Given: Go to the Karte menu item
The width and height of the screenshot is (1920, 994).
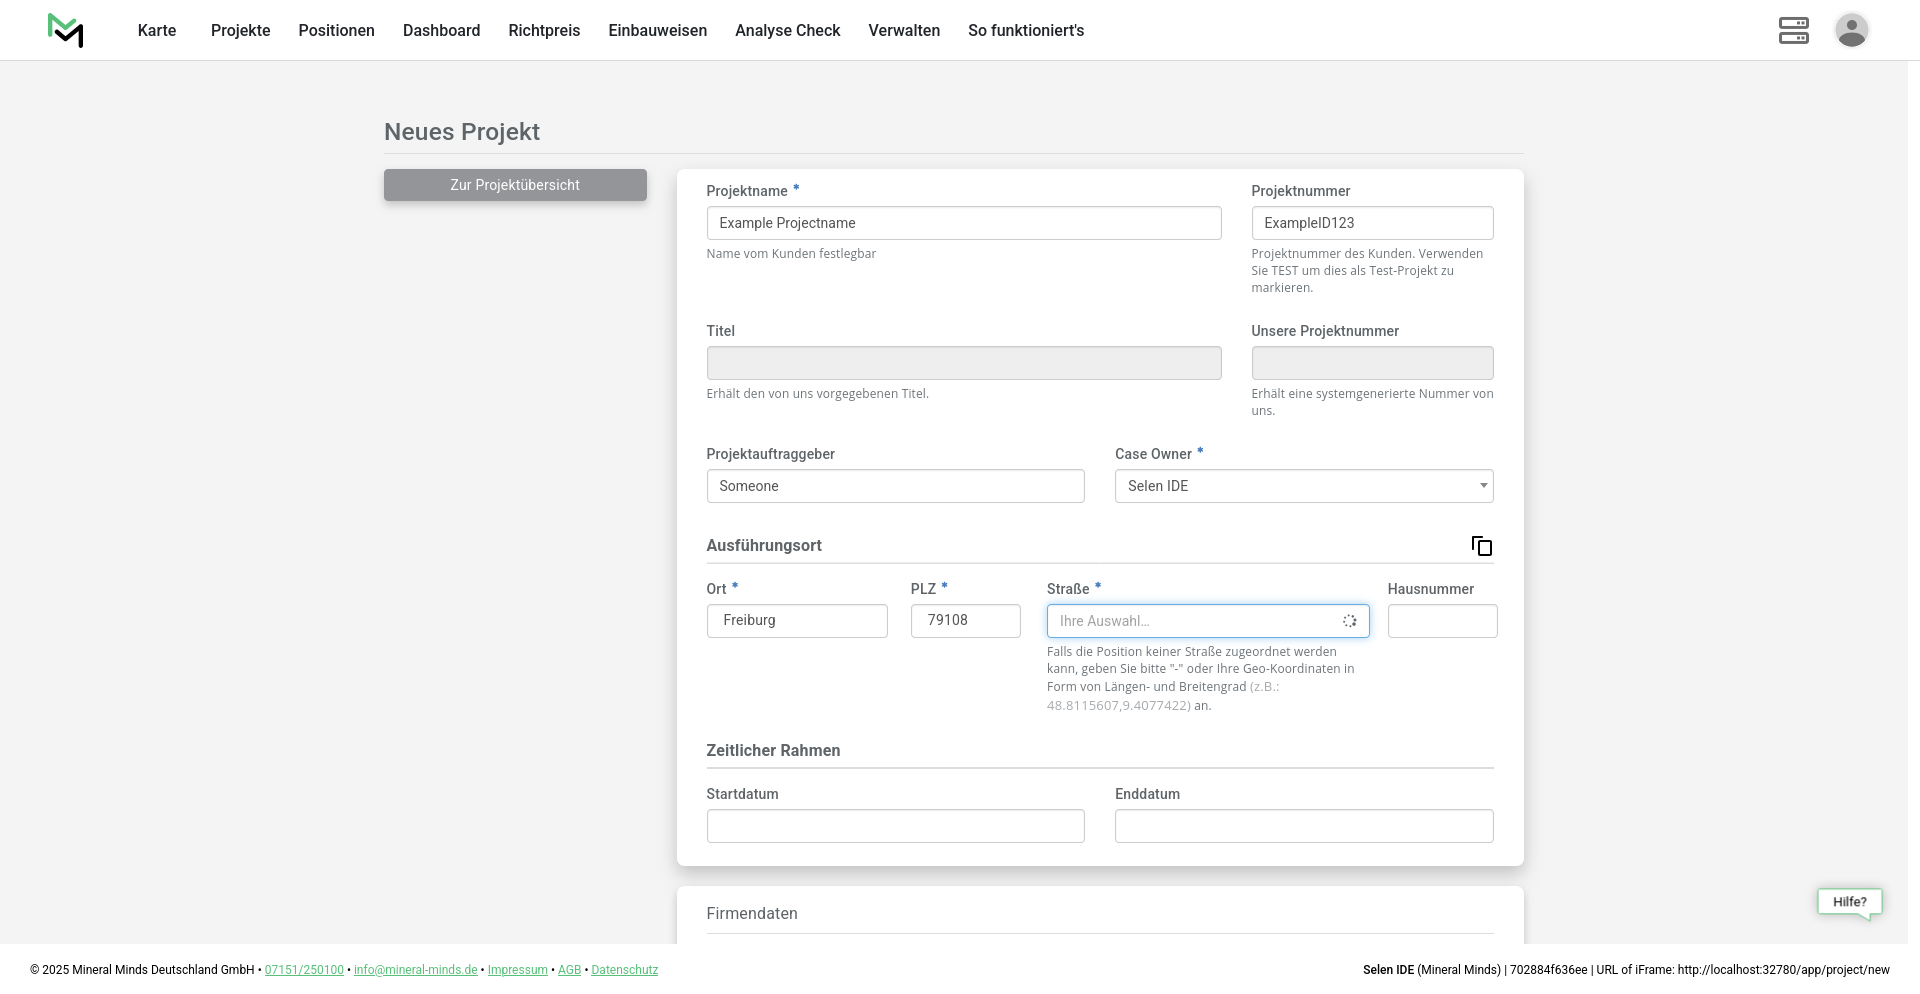Looking at the screenshot, I should click(x=157, y=30).
